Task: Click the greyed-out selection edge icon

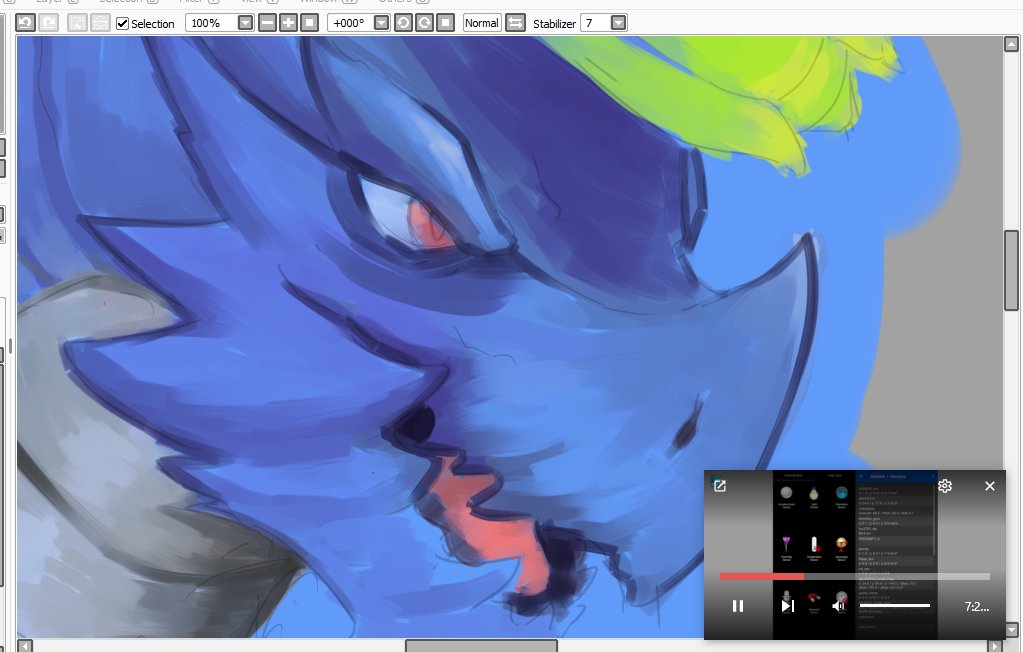Action: coord(100,23)
